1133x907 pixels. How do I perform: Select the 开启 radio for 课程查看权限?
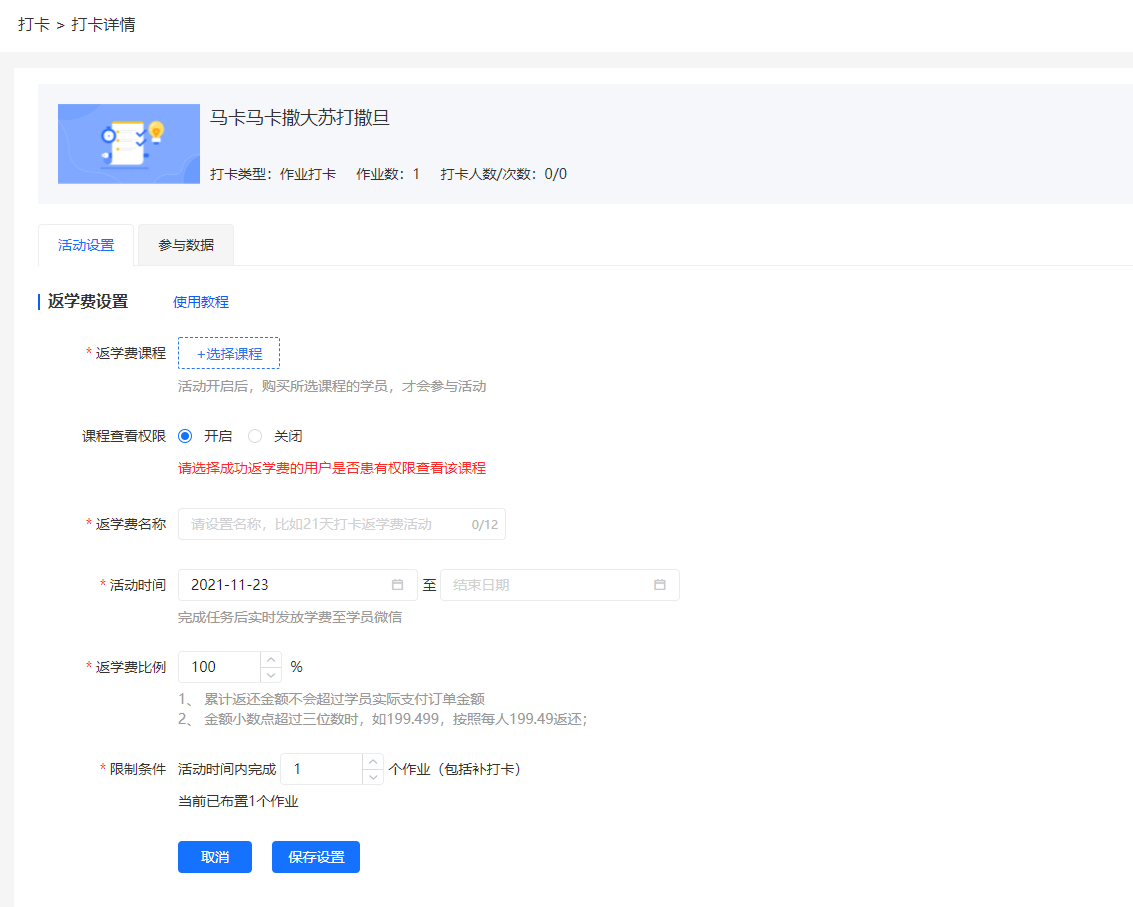tap(184, 435)
